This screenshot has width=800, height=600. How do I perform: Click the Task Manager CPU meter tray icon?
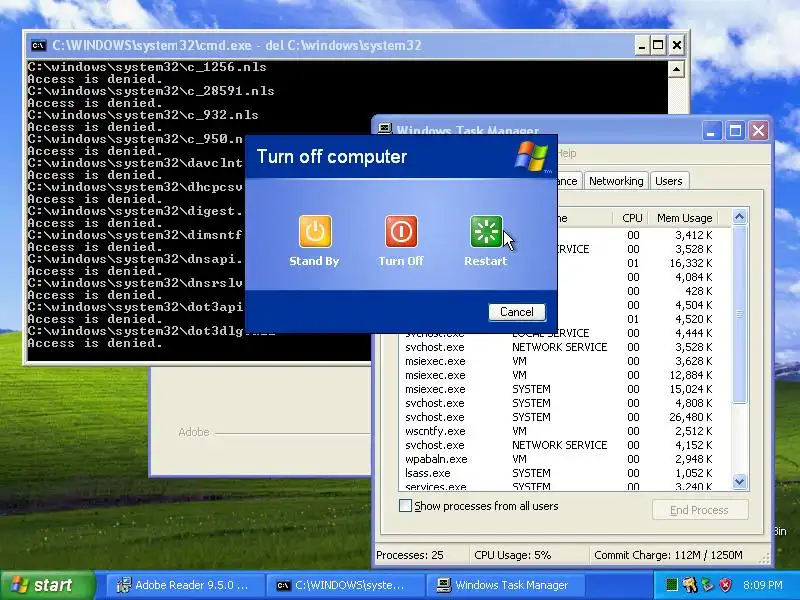(x=672, y=585)
